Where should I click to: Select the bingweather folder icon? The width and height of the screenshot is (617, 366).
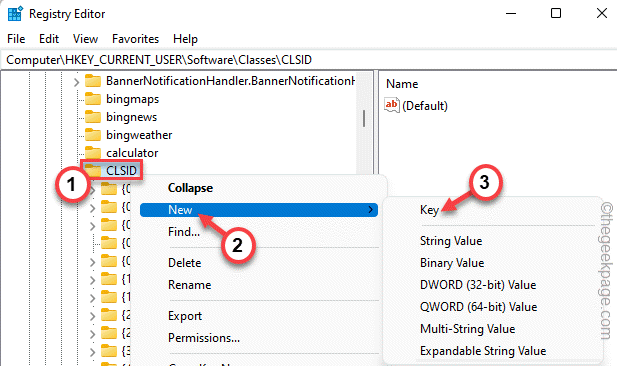93,135
